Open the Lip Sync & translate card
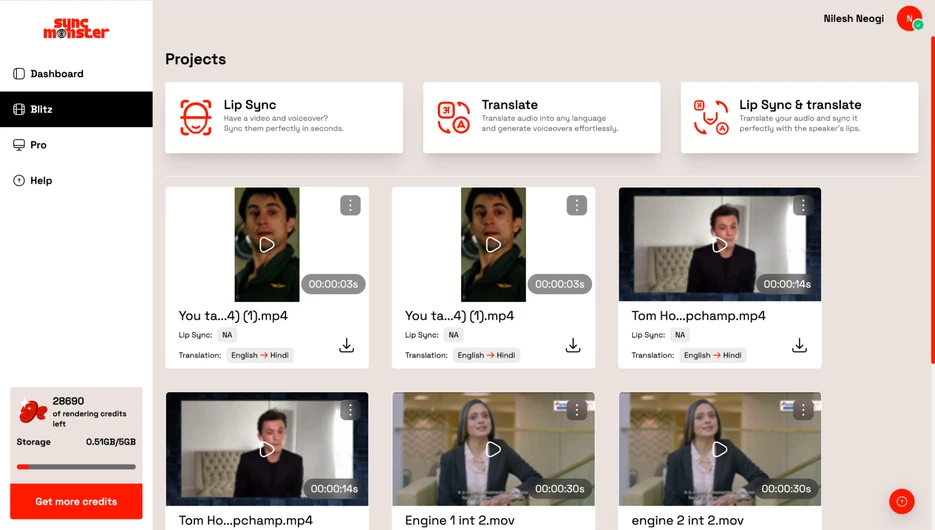This screenshot has height=530, width=935. click(799, 118)
